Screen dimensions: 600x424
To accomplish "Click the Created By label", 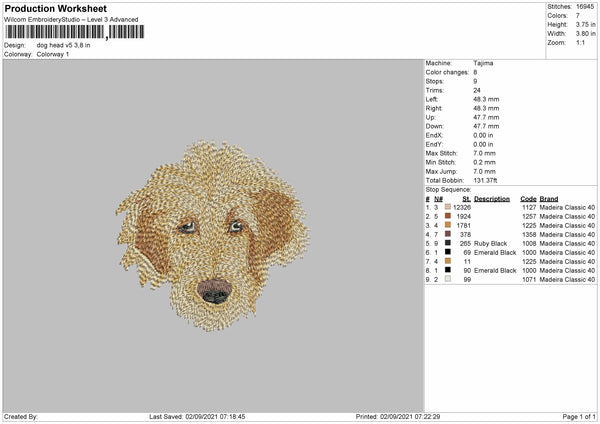I will pyautogui.click(x=21, y=417).
